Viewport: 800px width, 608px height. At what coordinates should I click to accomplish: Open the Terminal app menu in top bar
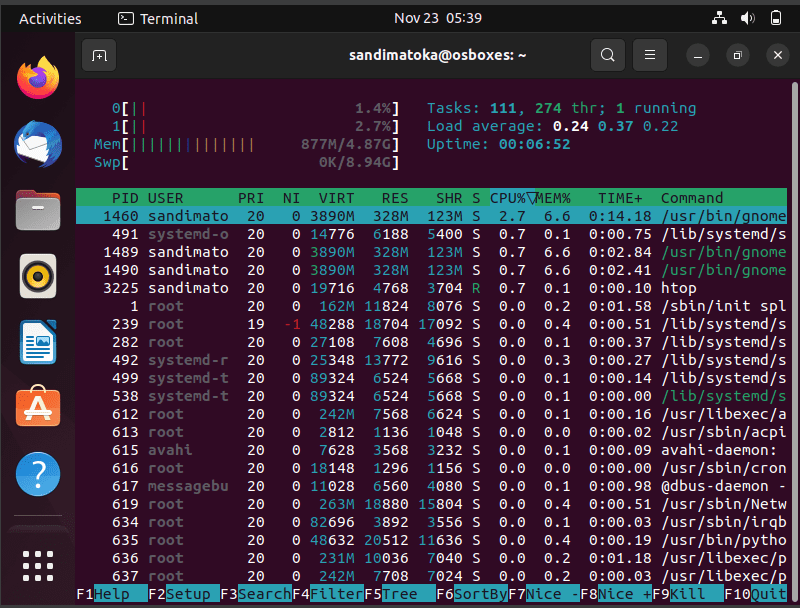coord(158,19)
